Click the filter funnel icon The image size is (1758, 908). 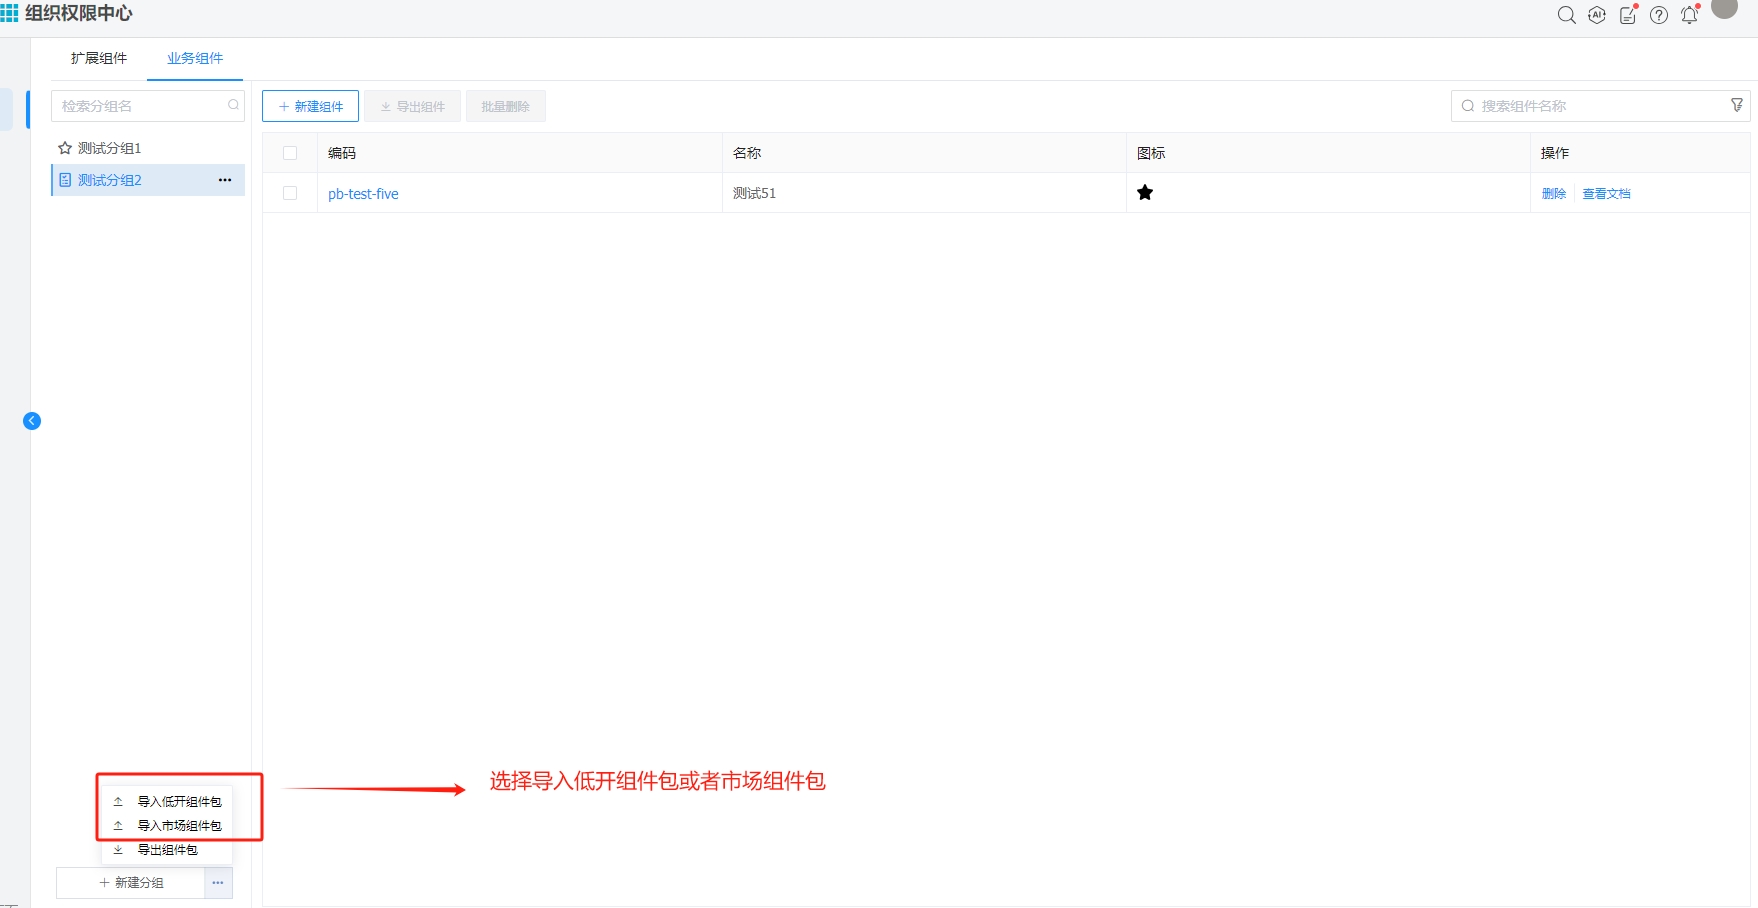coord(1737,105)
